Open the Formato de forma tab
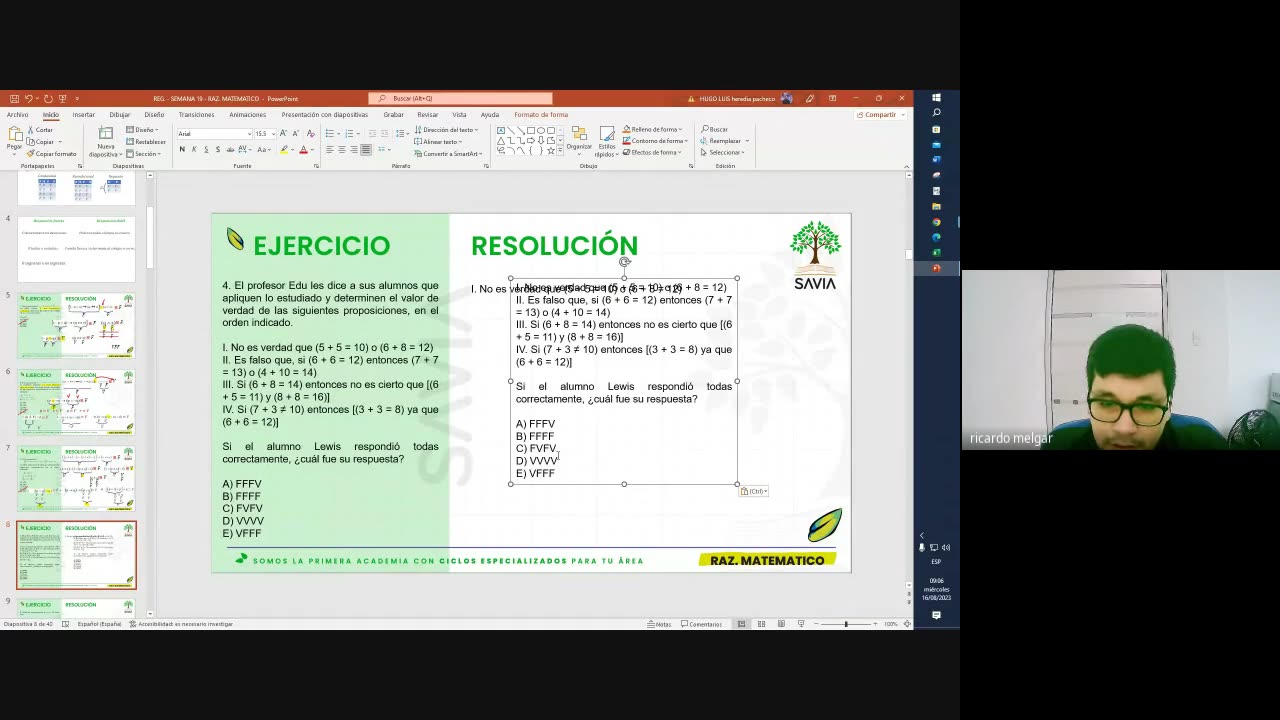 [x=541, y=115]
